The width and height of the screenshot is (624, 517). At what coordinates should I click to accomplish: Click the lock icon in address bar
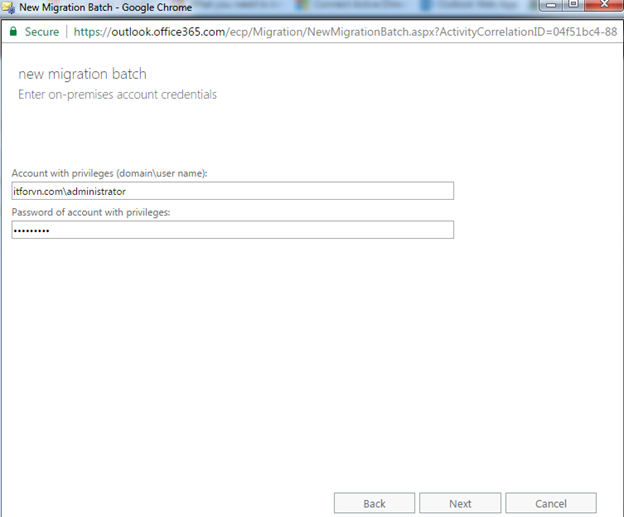pyautogui.click(x=13, y=31)
